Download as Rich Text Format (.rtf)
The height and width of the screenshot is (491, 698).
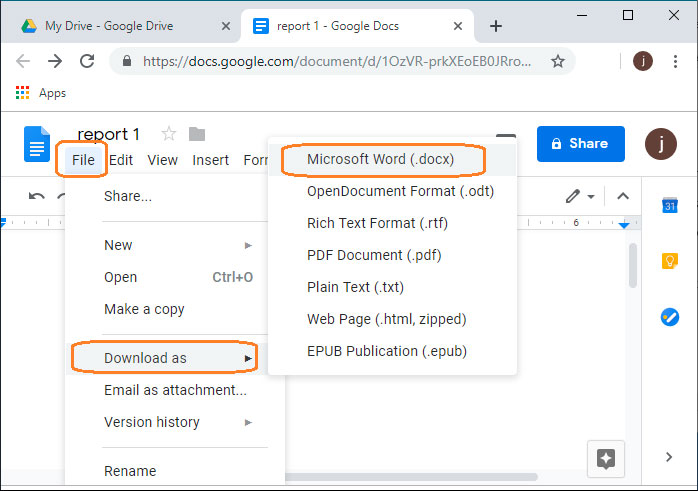[x=392, y=223]
